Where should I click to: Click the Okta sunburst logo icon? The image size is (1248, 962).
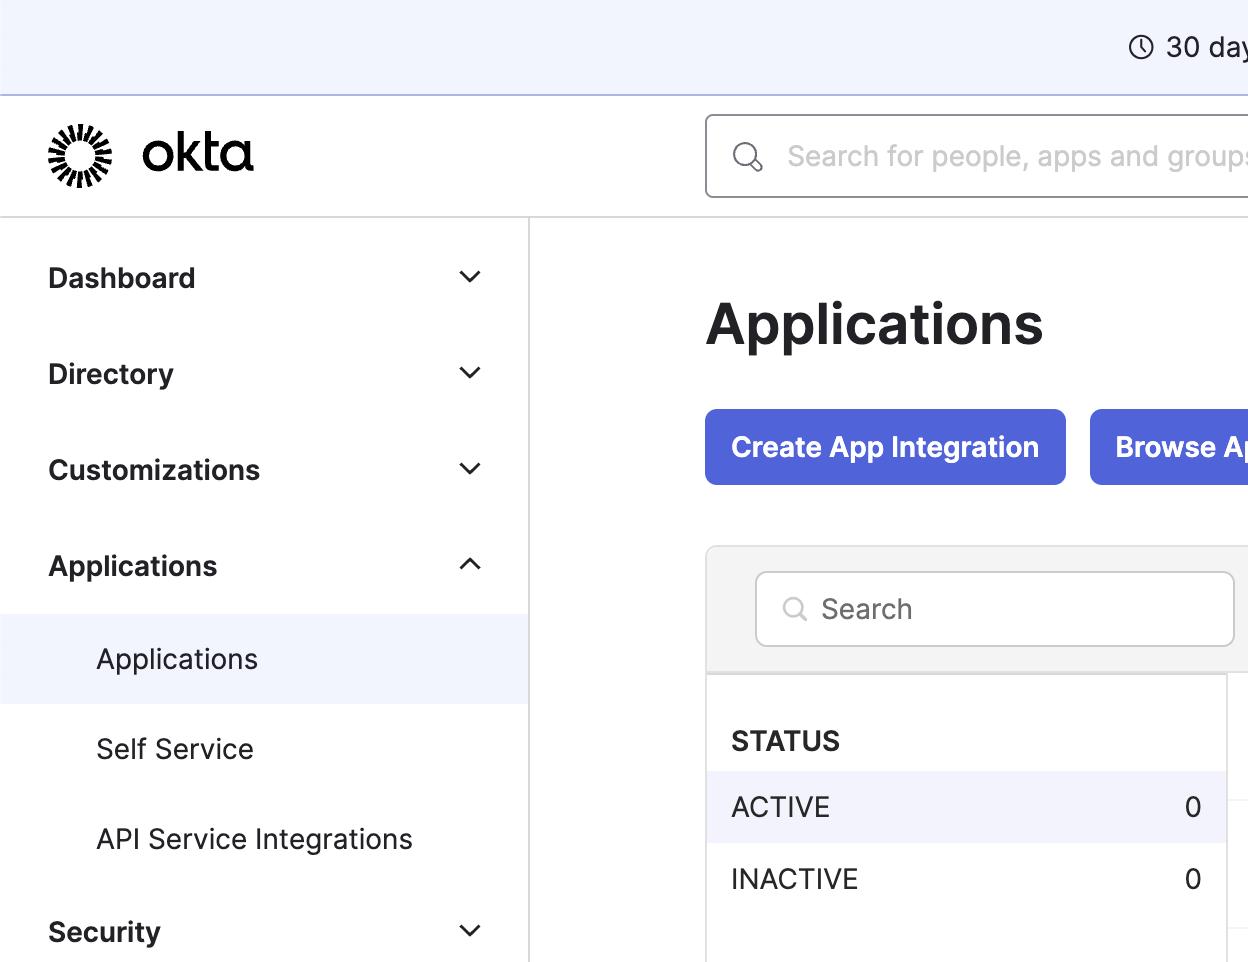pos(80,156)
